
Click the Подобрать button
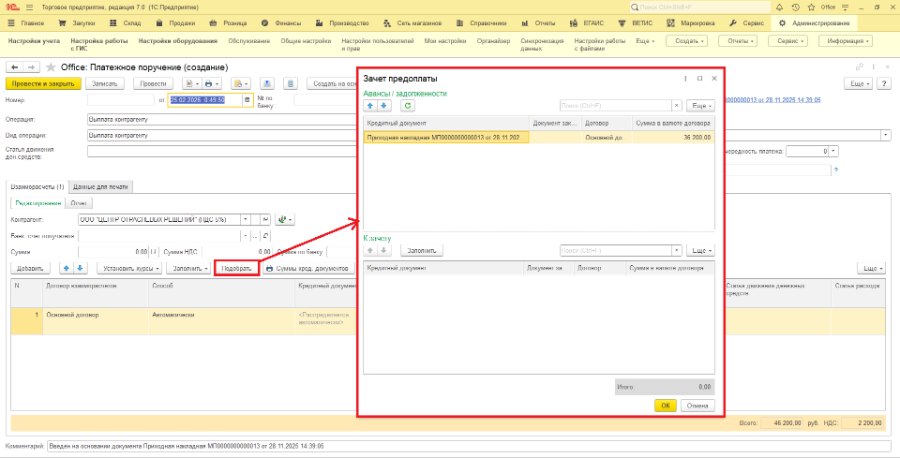(x=236, y=268)
